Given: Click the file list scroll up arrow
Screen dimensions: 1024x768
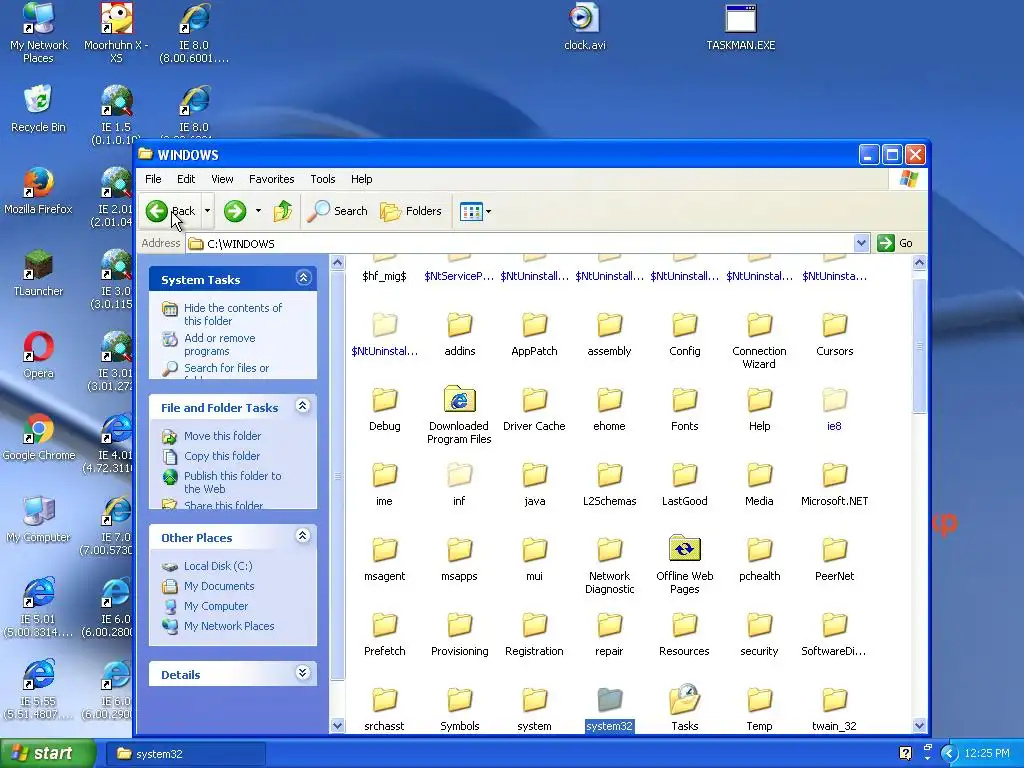Looking at the screenshot, I should tap(919, 263).
